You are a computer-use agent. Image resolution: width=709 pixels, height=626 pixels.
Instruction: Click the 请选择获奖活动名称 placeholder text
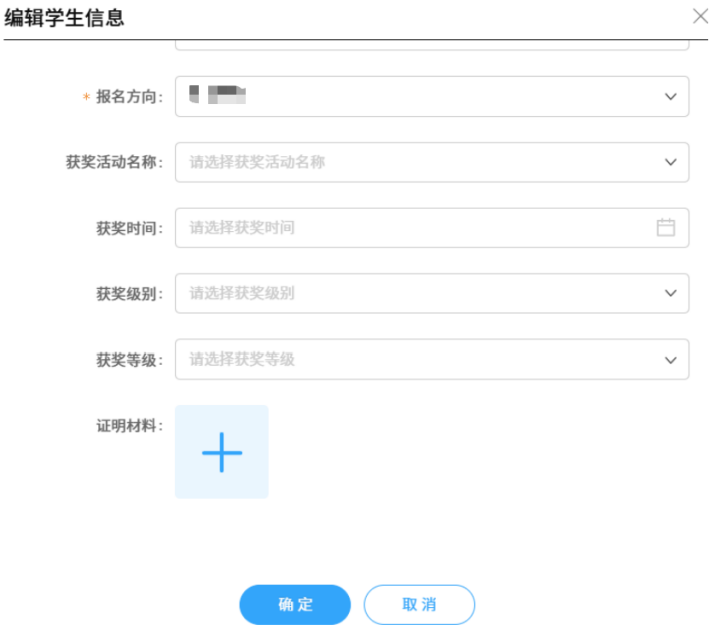click(x=257, y=162)
